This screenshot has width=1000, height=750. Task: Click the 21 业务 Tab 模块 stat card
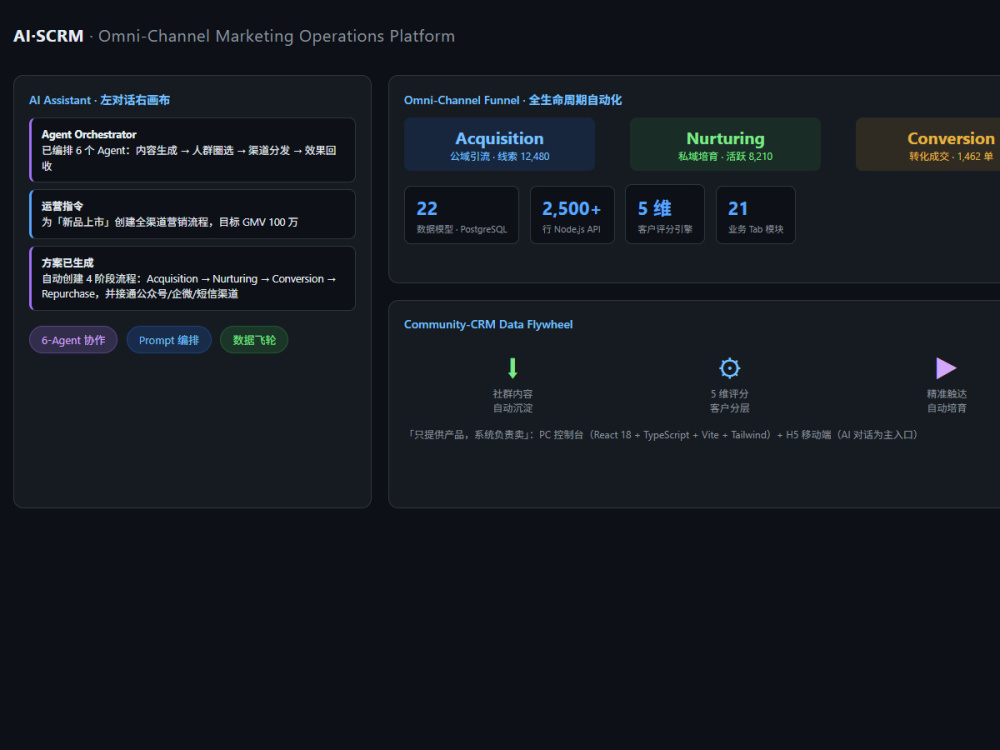[x=756, y=215]
